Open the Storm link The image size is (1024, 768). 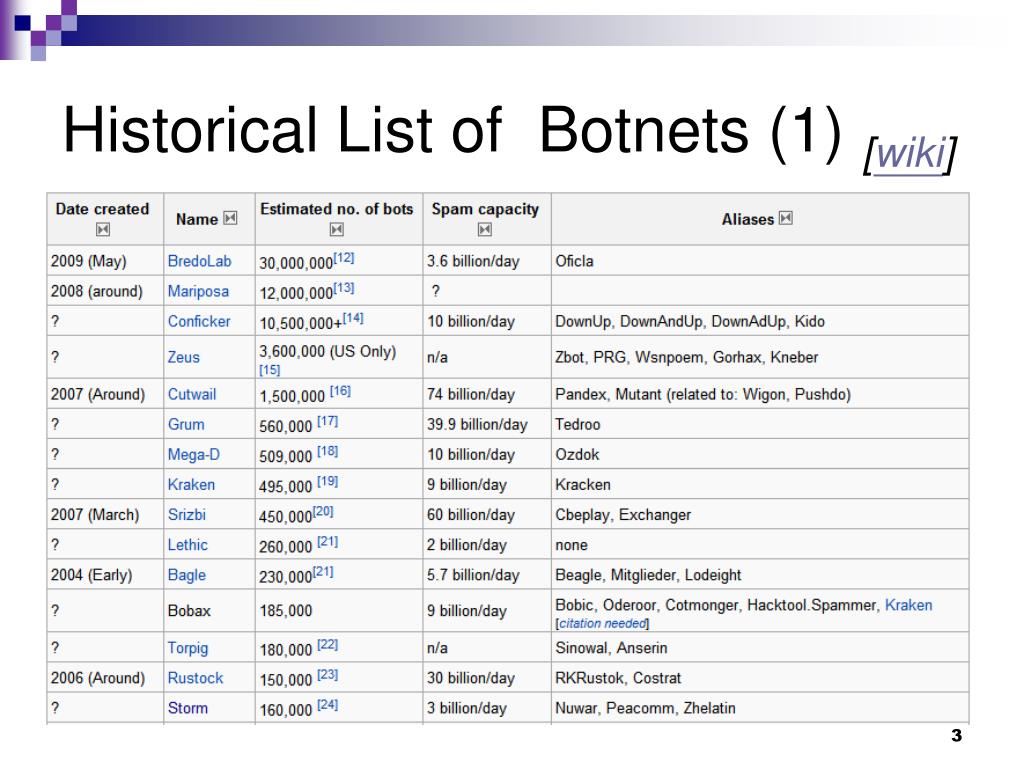[187, 708]
